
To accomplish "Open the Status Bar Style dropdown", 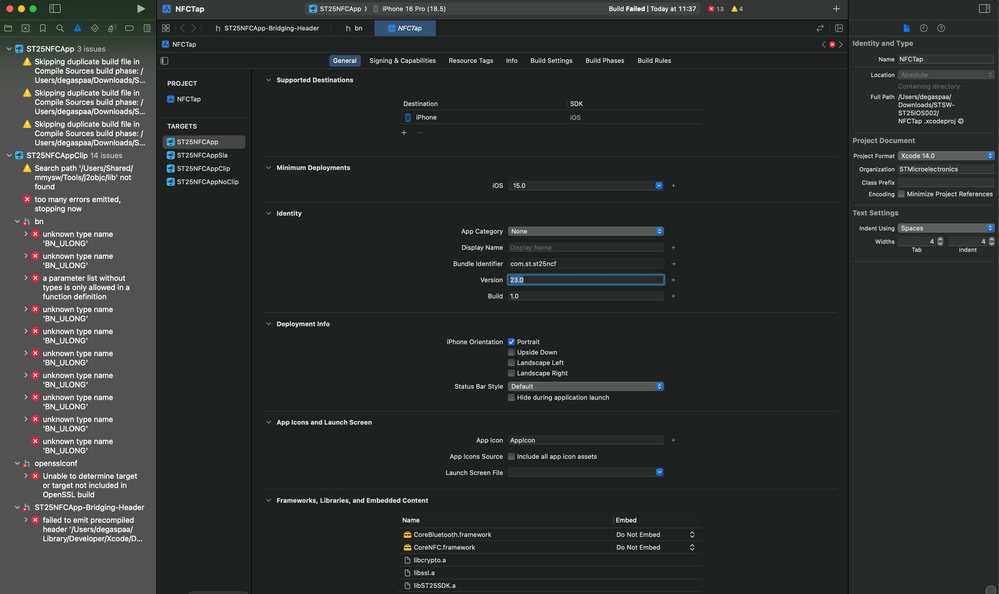I will tap(585, 386).
